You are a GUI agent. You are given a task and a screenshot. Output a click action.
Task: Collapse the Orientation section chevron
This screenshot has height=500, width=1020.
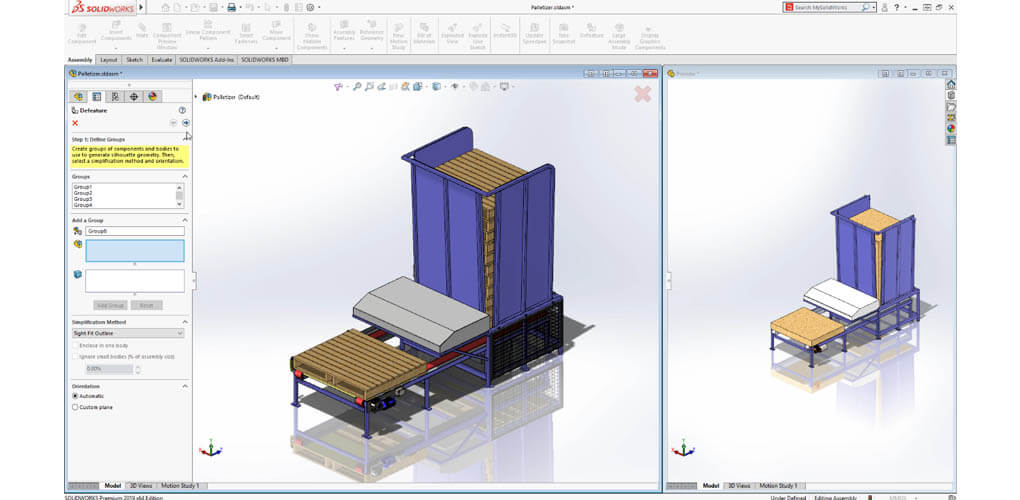click(184, 385)
